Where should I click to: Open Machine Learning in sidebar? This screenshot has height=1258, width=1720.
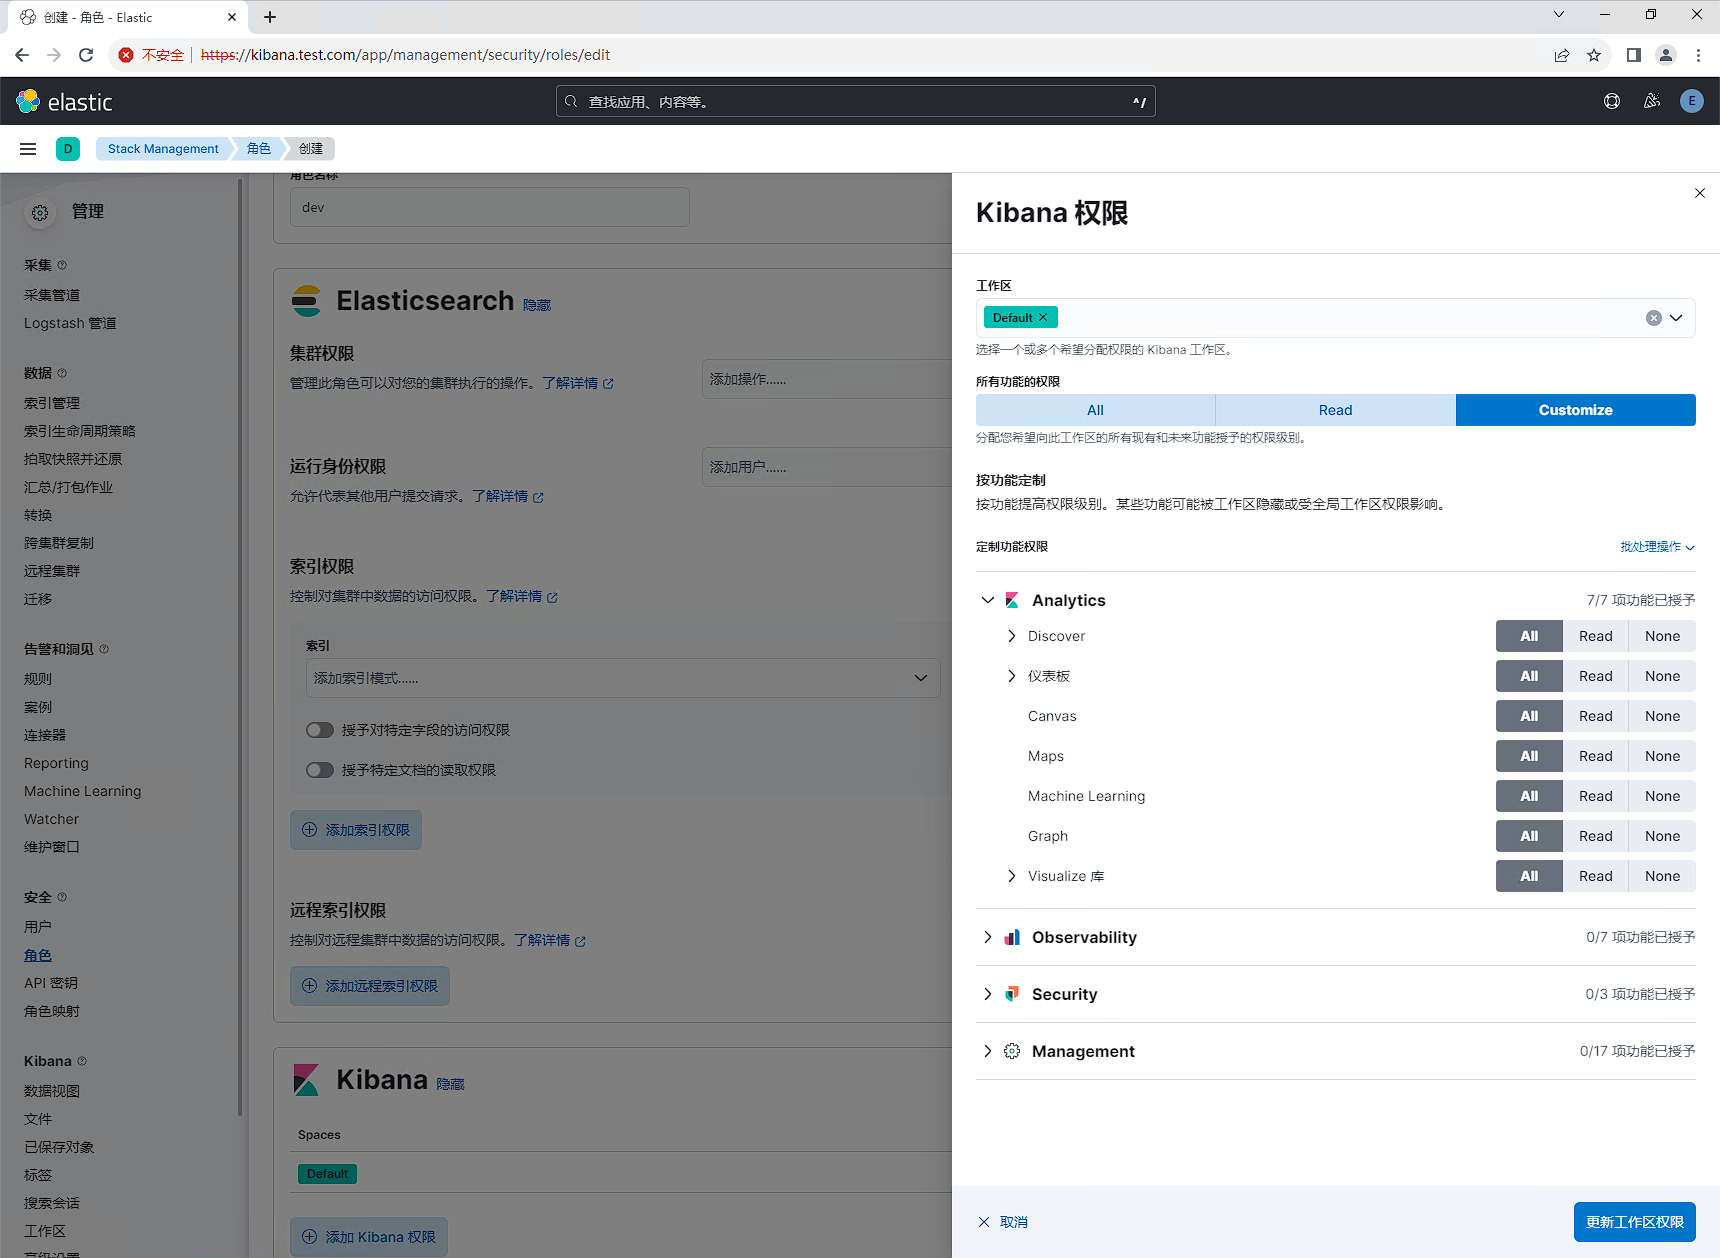click(x=83, y=791)
